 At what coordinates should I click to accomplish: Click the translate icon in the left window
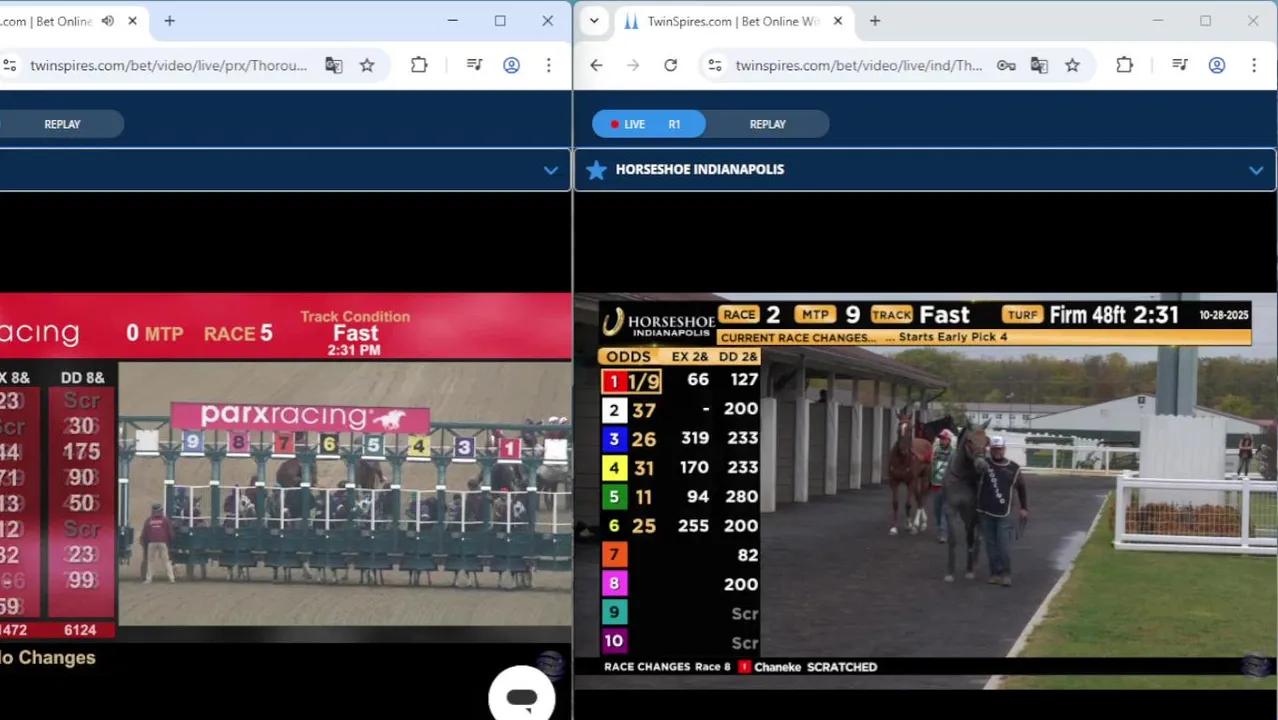click(x=334, y=65)
